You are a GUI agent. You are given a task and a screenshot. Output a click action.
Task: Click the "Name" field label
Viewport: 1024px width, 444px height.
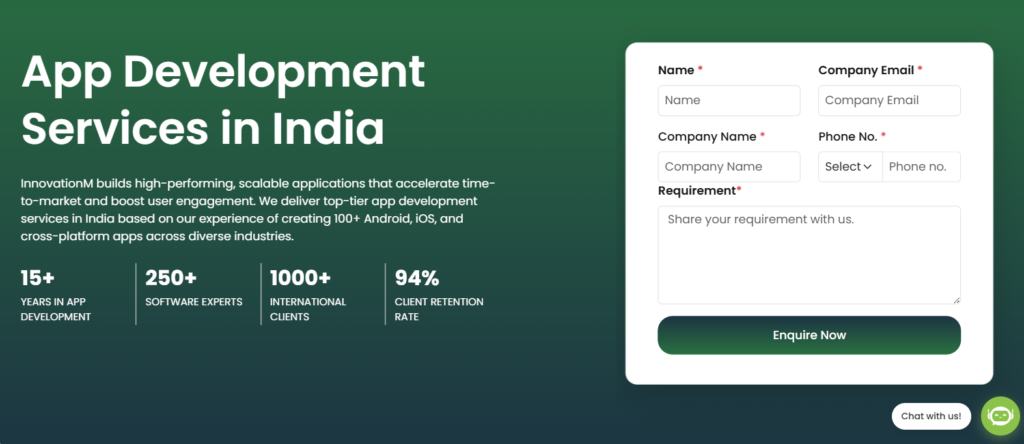pos(676,70)
